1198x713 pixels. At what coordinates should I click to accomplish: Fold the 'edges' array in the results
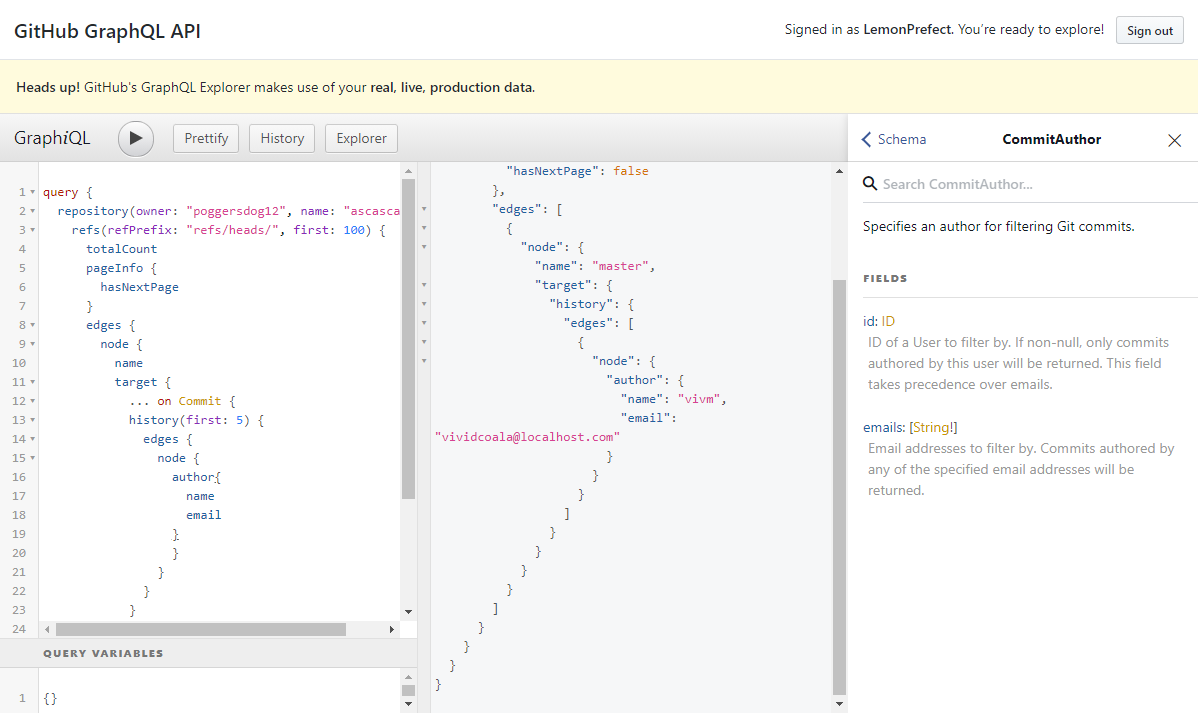tap(424, 209)
